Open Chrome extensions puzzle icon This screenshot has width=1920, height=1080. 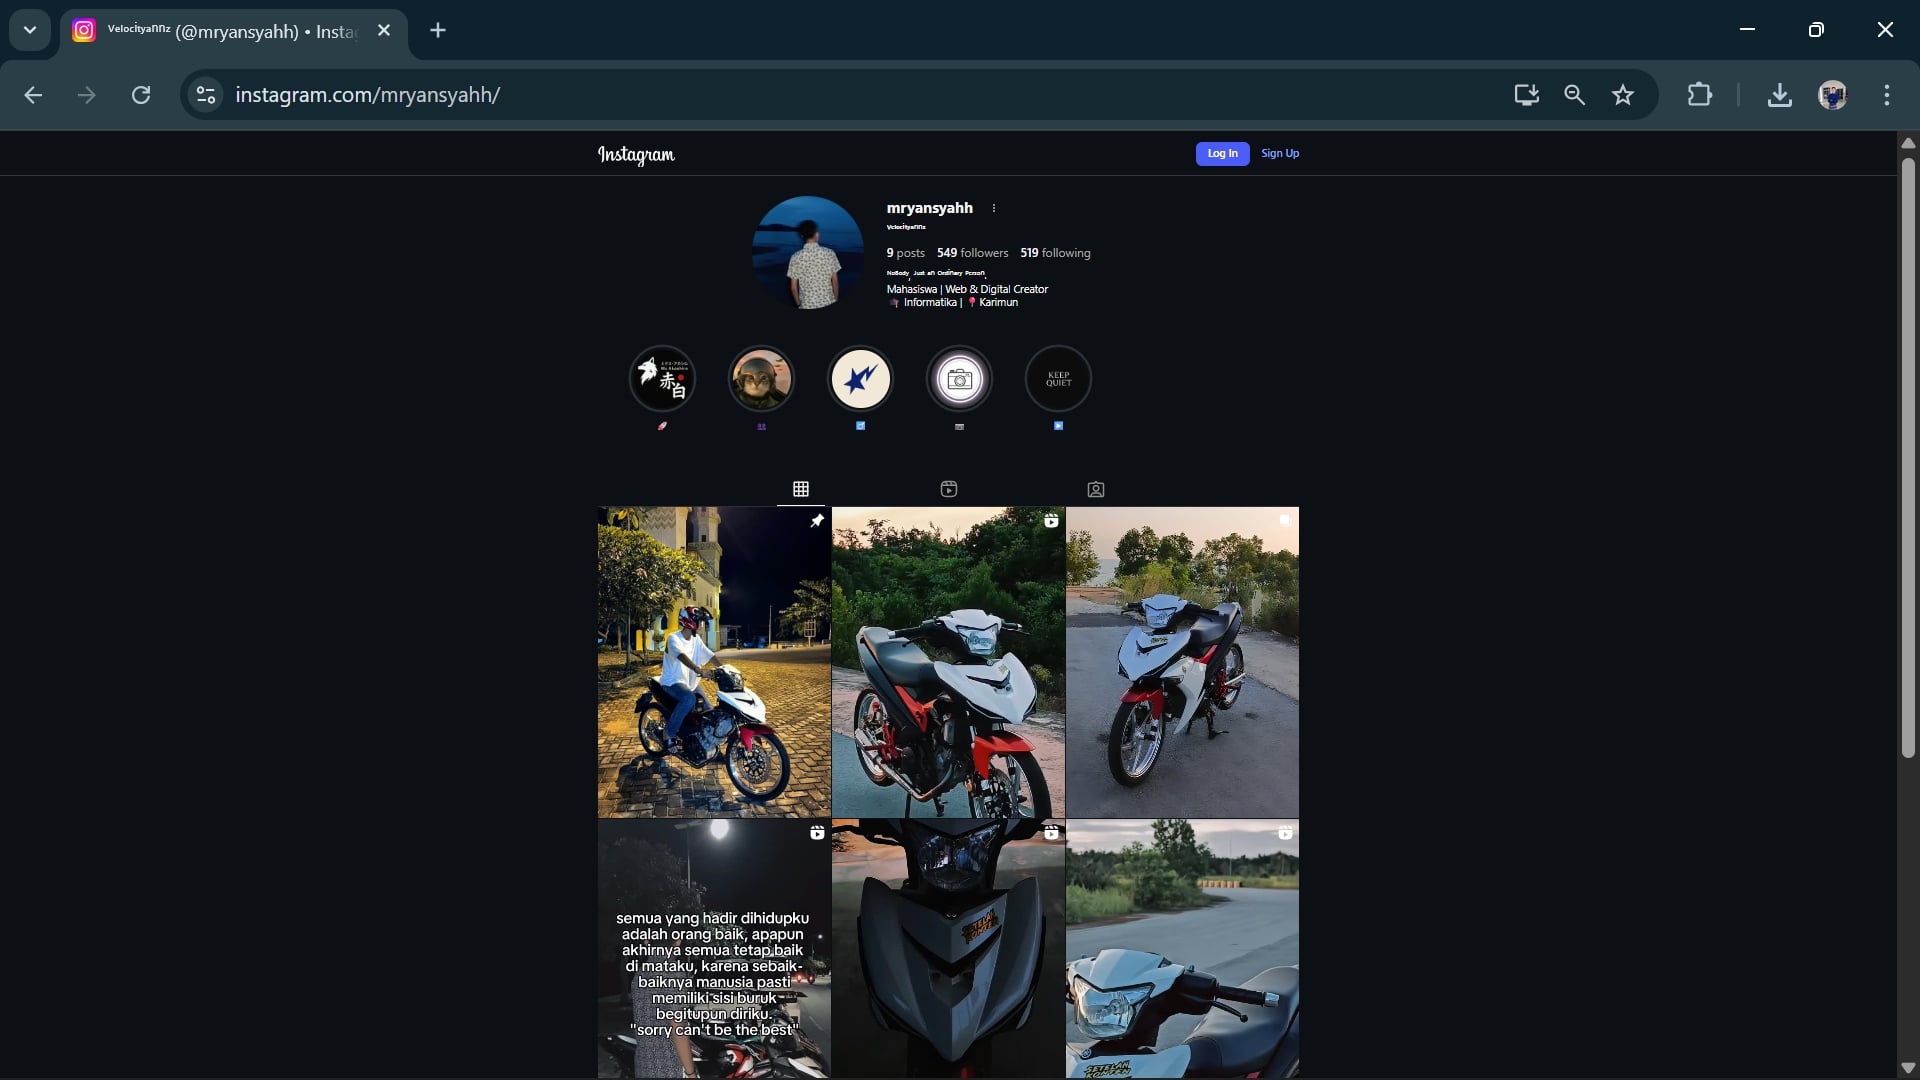pyautogui.click(x=1699, y=95)
